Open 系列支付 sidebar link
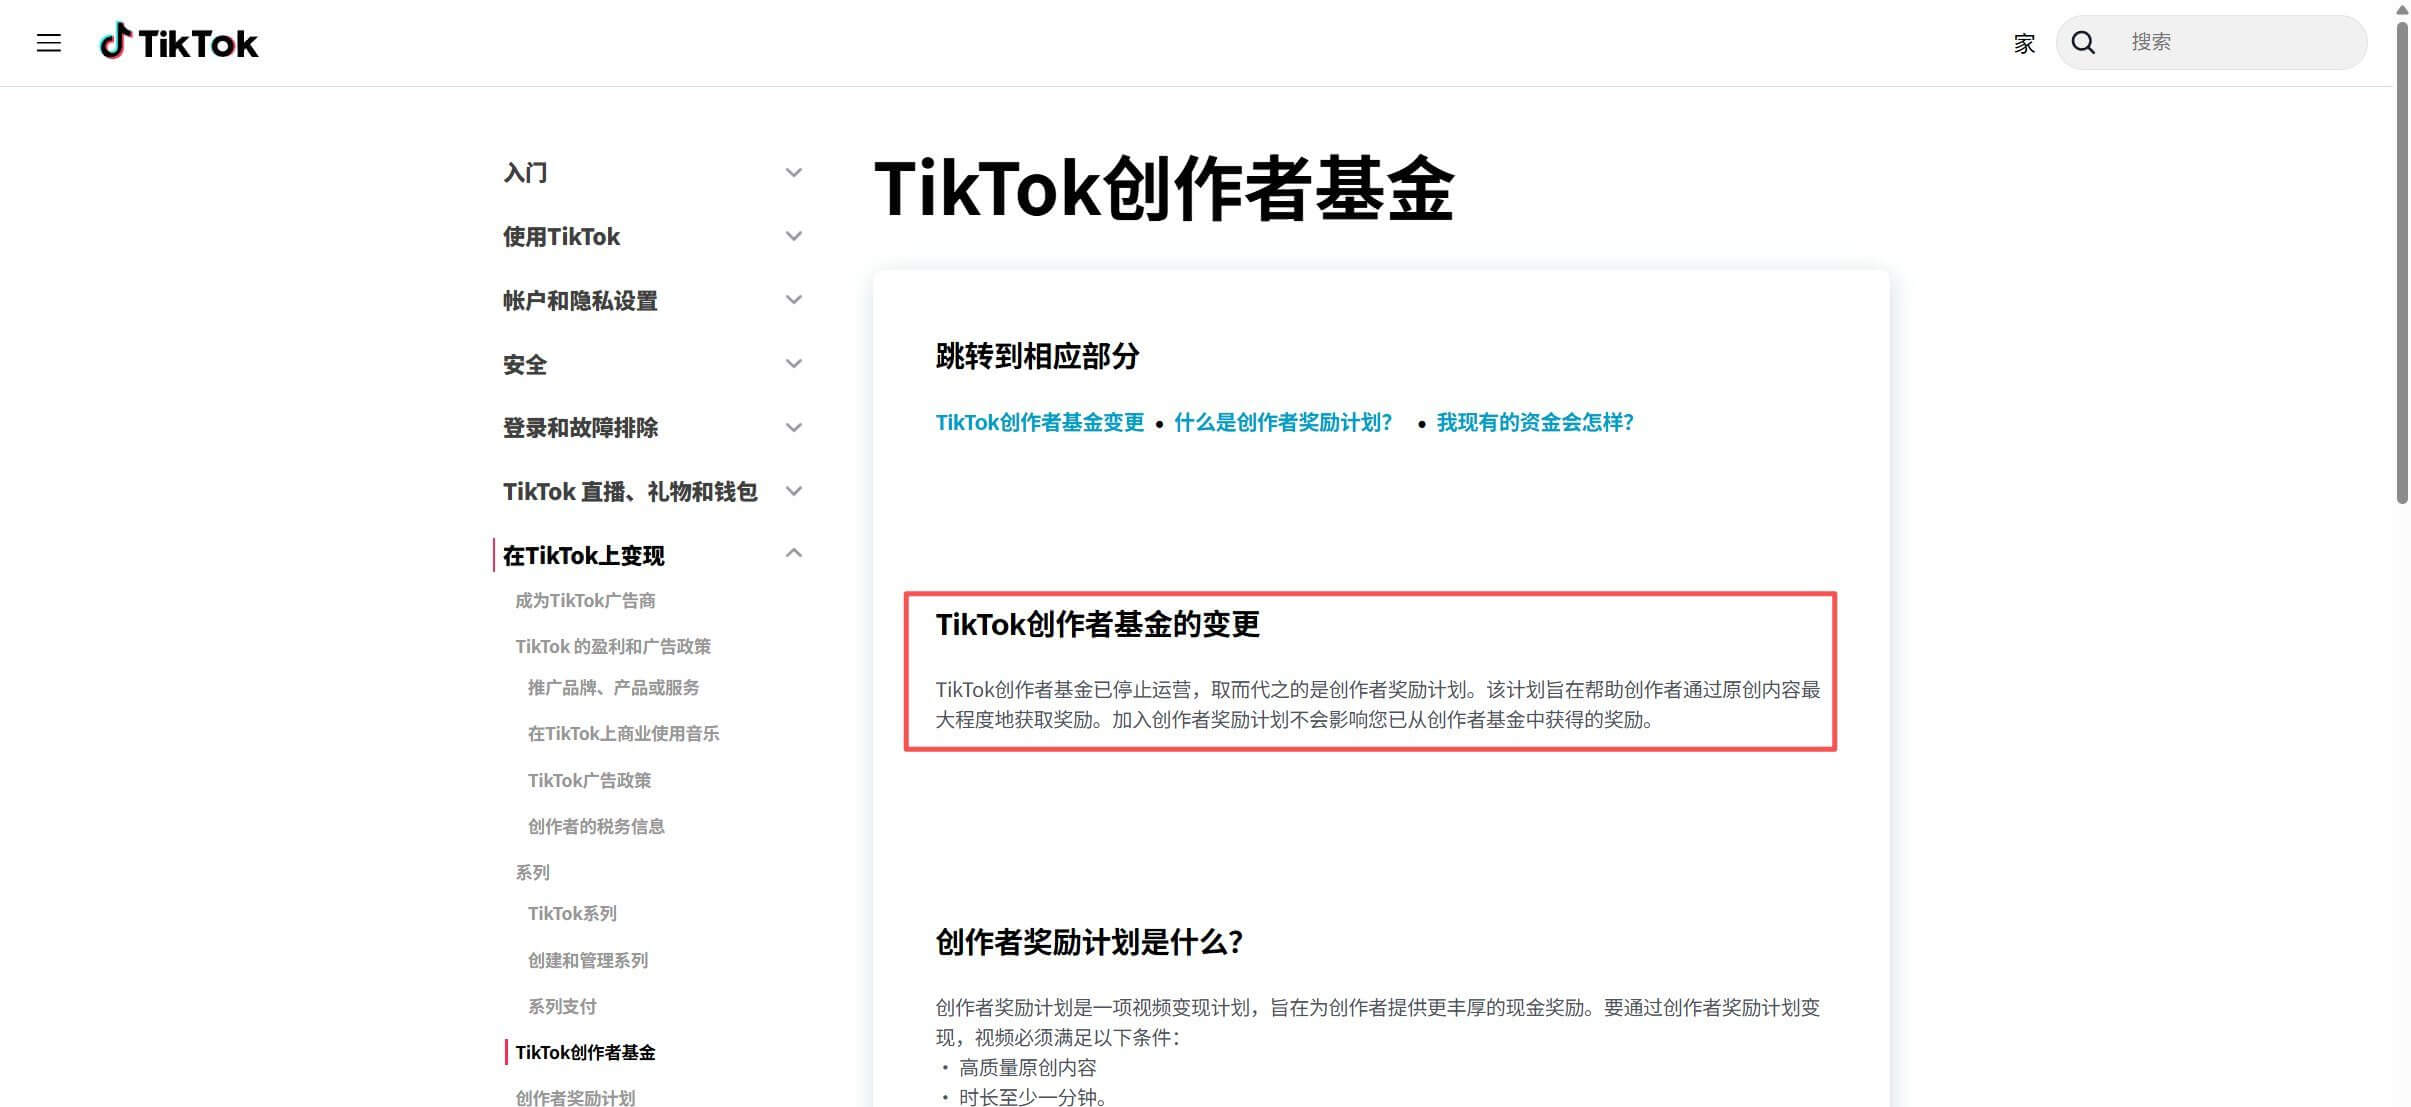The image size is (2411, 1107). click(x=562, y=1007)
